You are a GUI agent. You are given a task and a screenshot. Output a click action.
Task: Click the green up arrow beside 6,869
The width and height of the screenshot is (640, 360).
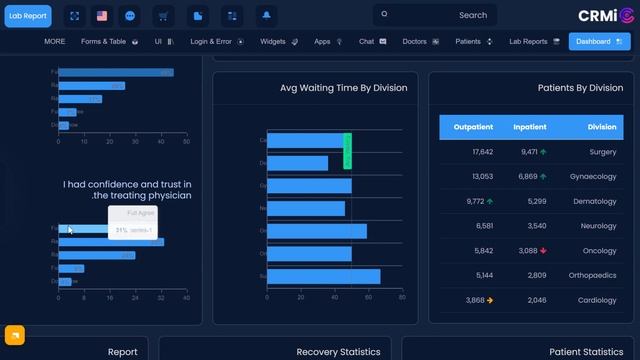pos(543,177)
